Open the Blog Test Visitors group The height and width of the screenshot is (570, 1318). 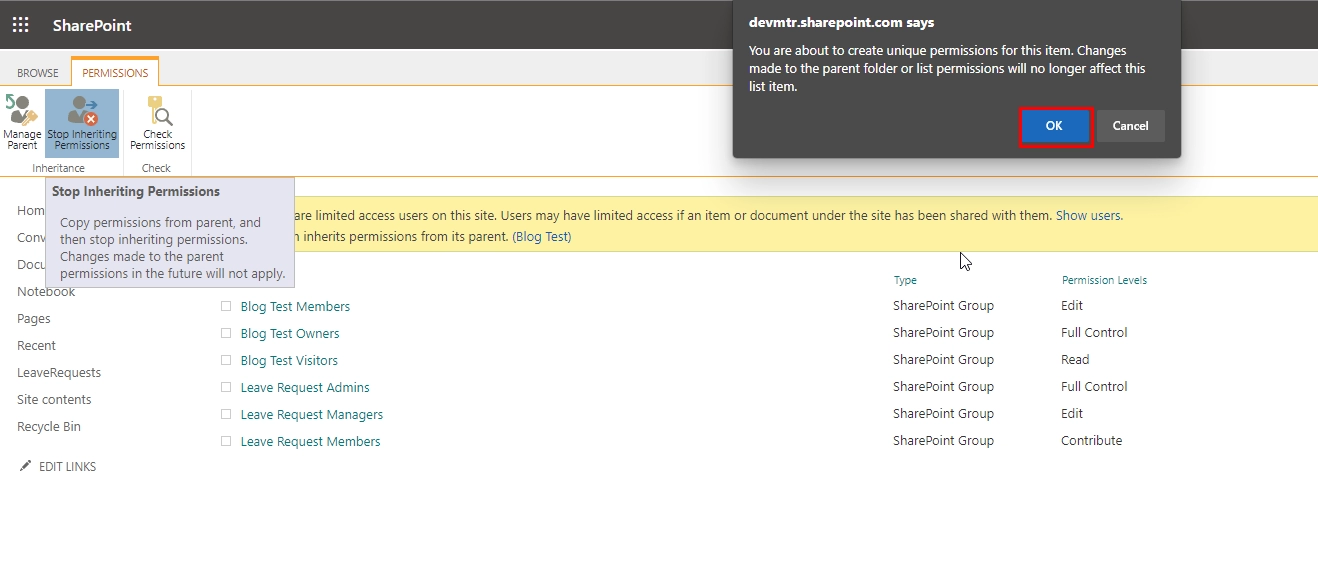[x=289, y=360]
